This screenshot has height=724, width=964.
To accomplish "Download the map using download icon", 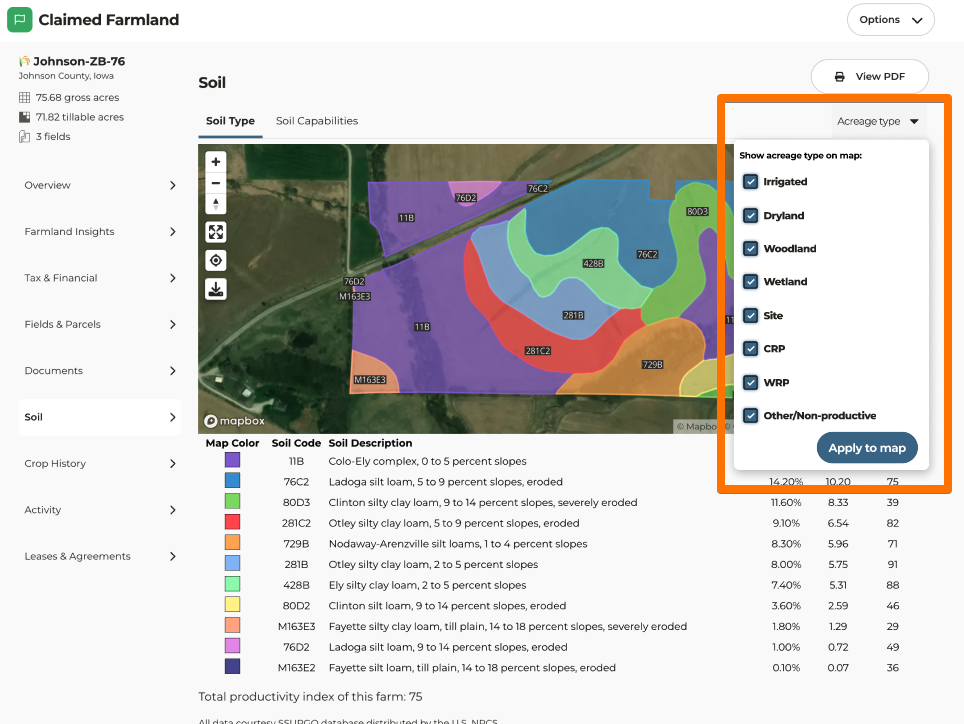I will (216, 289).
